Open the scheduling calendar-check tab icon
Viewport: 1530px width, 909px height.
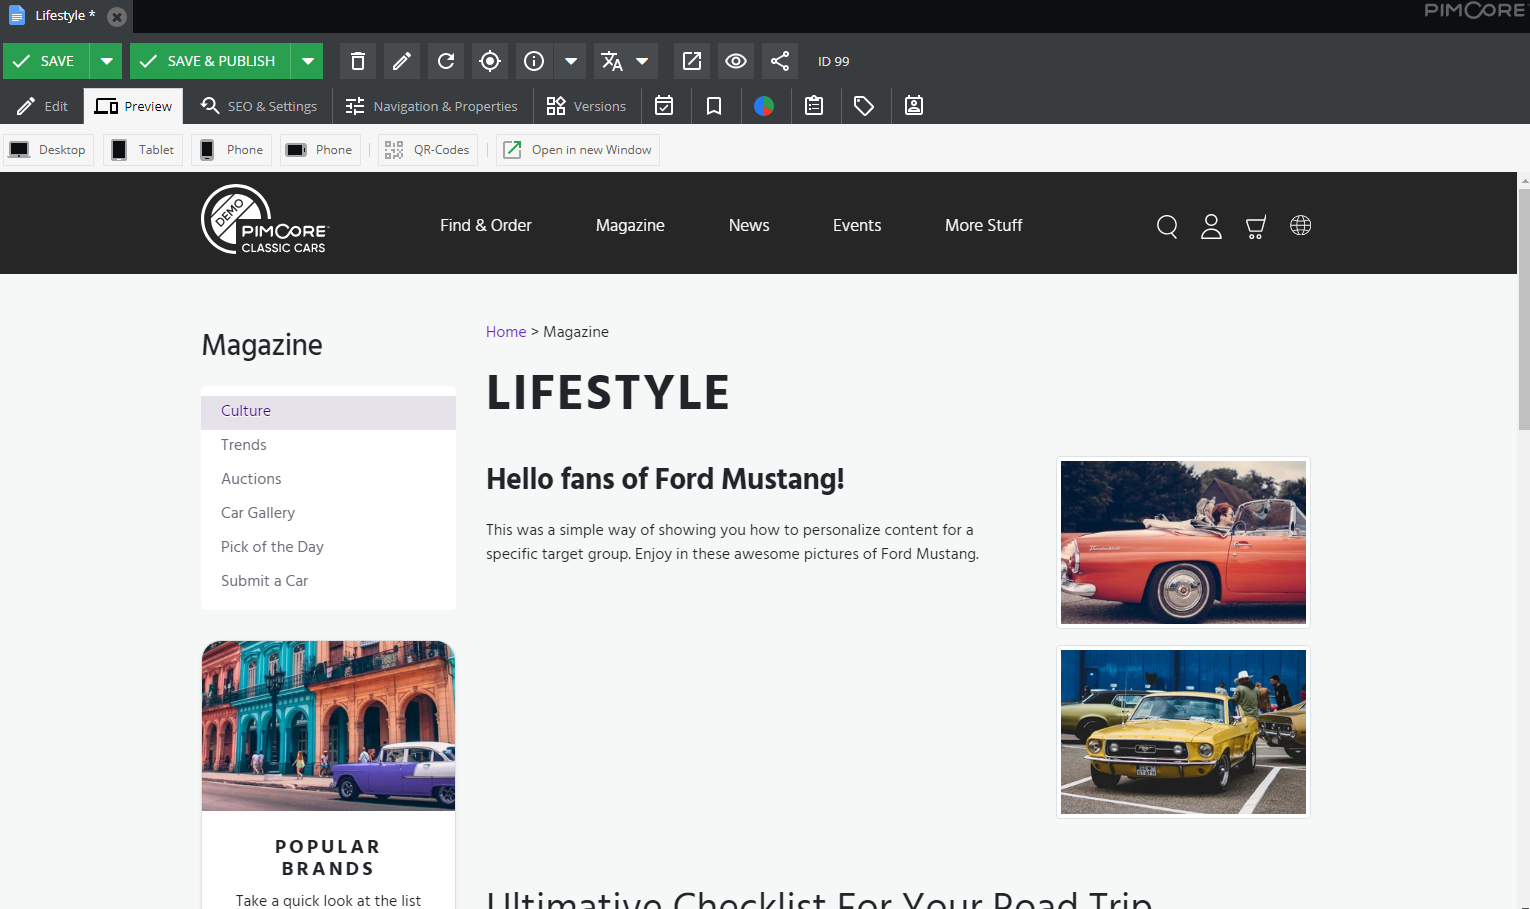664,106
